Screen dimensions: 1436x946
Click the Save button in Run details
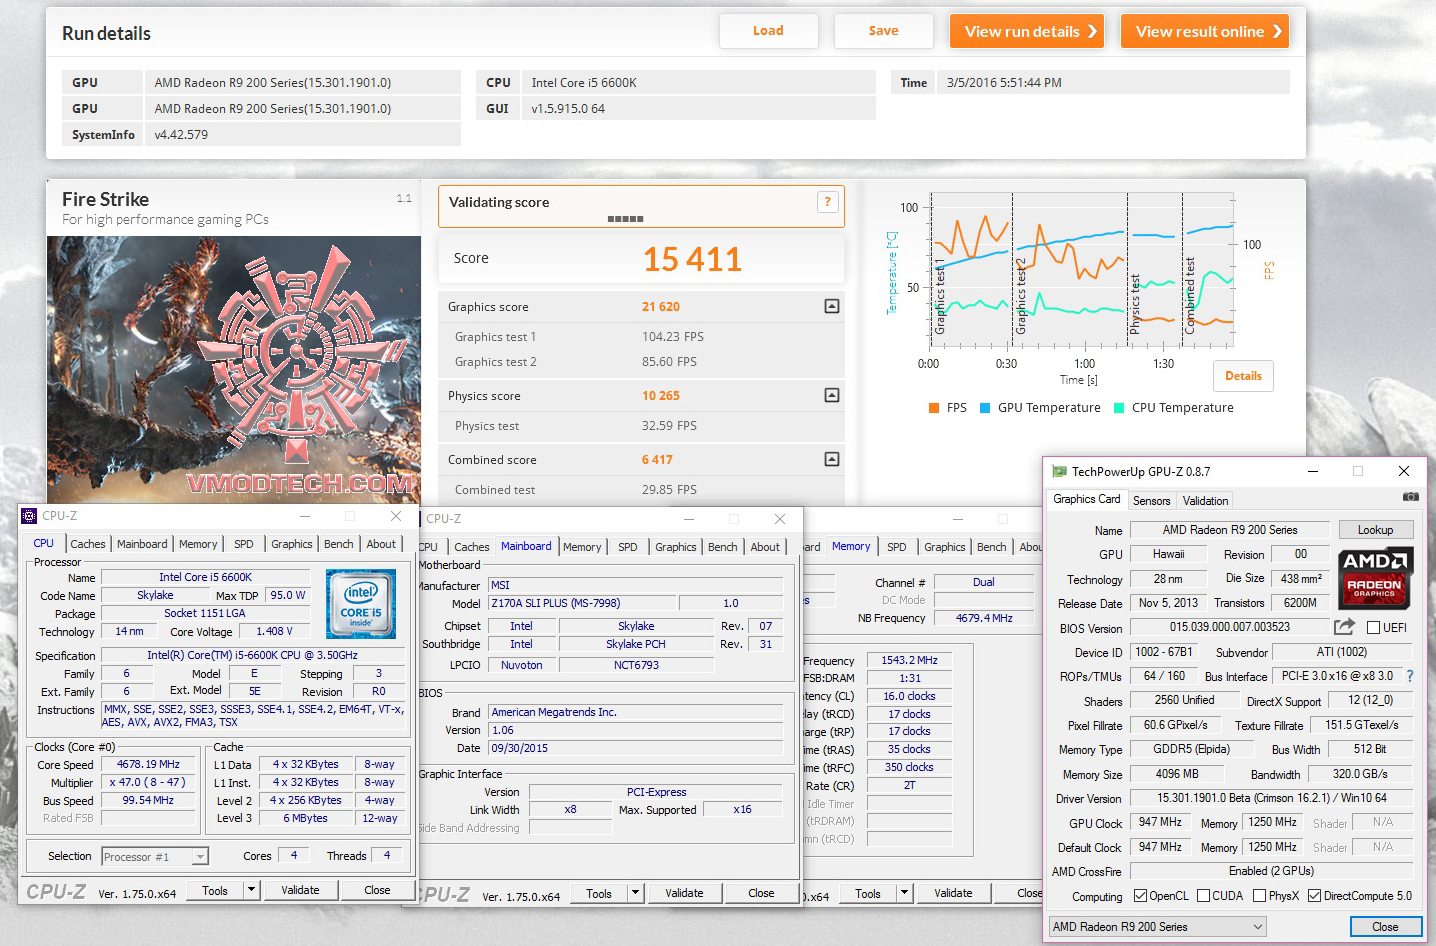883,31
